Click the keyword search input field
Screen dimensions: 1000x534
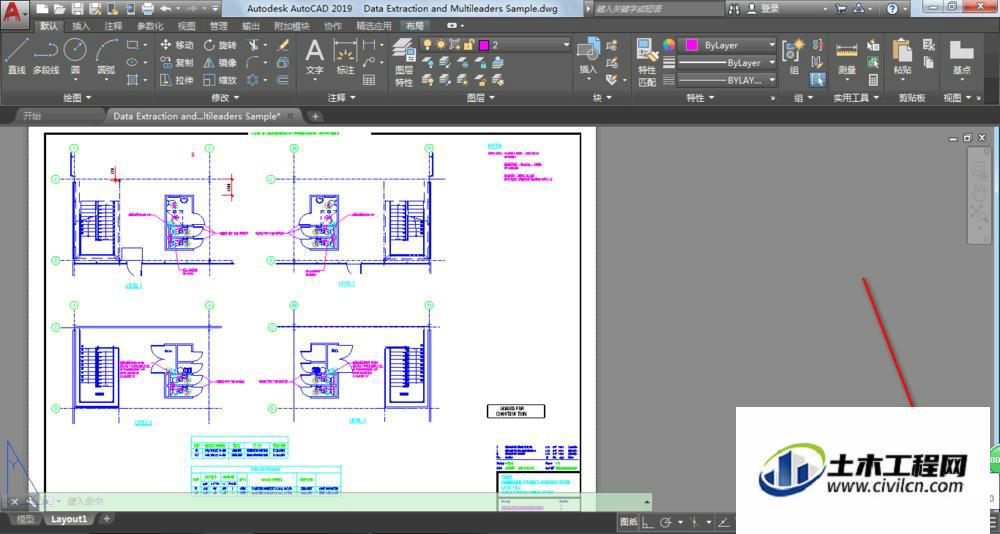[658, 9]
